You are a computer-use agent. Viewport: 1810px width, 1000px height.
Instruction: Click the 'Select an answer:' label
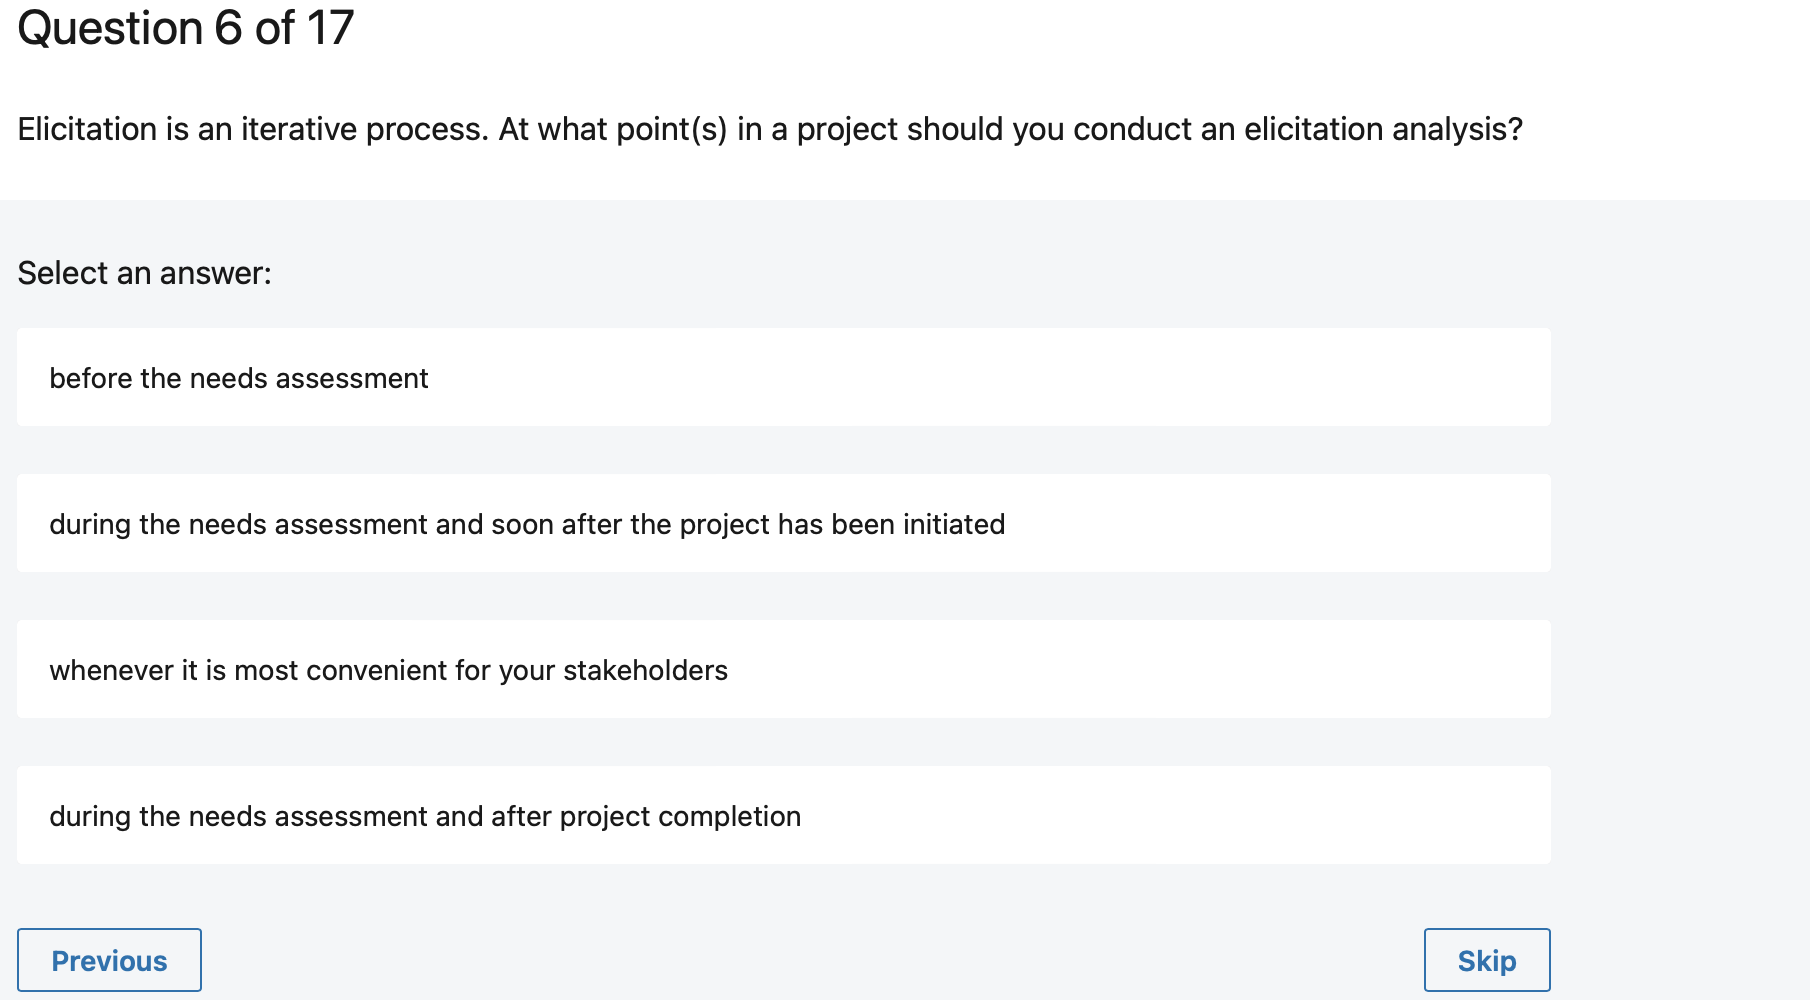pyautogui.click(x=144, y=271)
